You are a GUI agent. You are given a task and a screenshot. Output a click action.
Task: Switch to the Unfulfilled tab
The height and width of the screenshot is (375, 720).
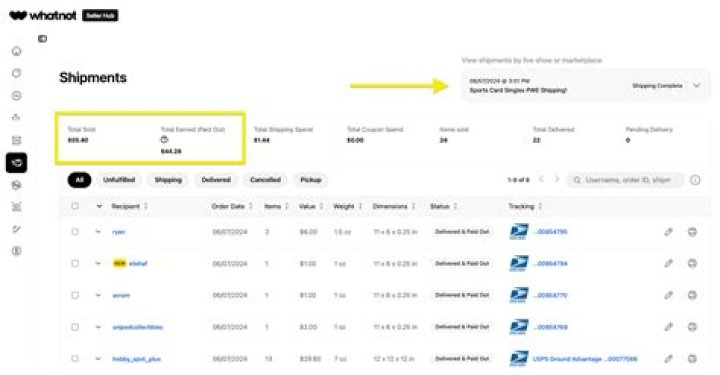[x=119, y=180]
